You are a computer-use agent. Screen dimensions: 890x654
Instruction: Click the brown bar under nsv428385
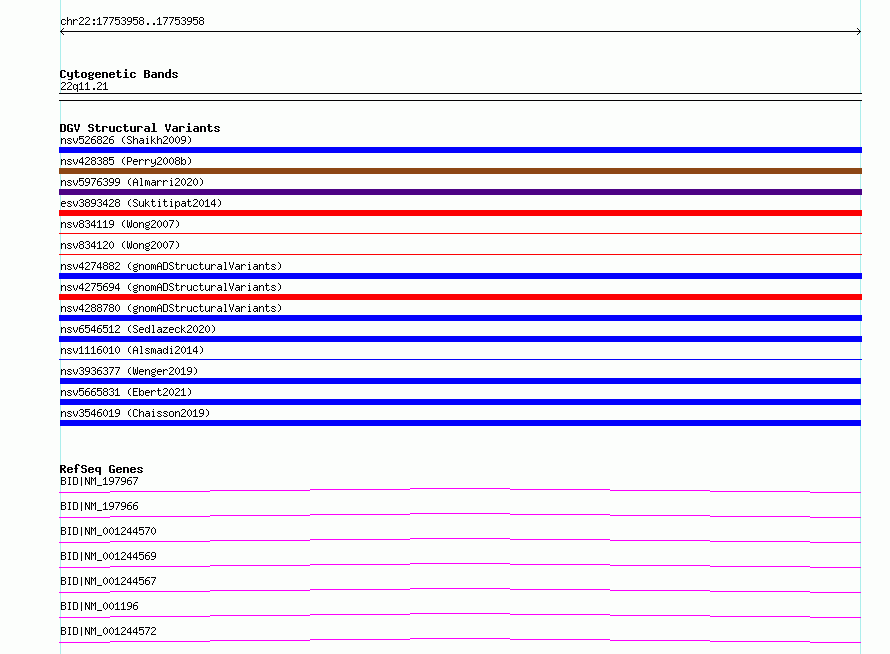tap(460, 171)
